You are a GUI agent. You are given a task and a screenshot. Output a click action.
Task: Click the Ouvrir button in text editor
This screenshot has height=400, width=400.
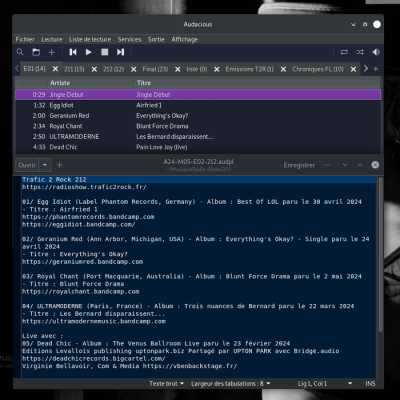click(27, 165)
